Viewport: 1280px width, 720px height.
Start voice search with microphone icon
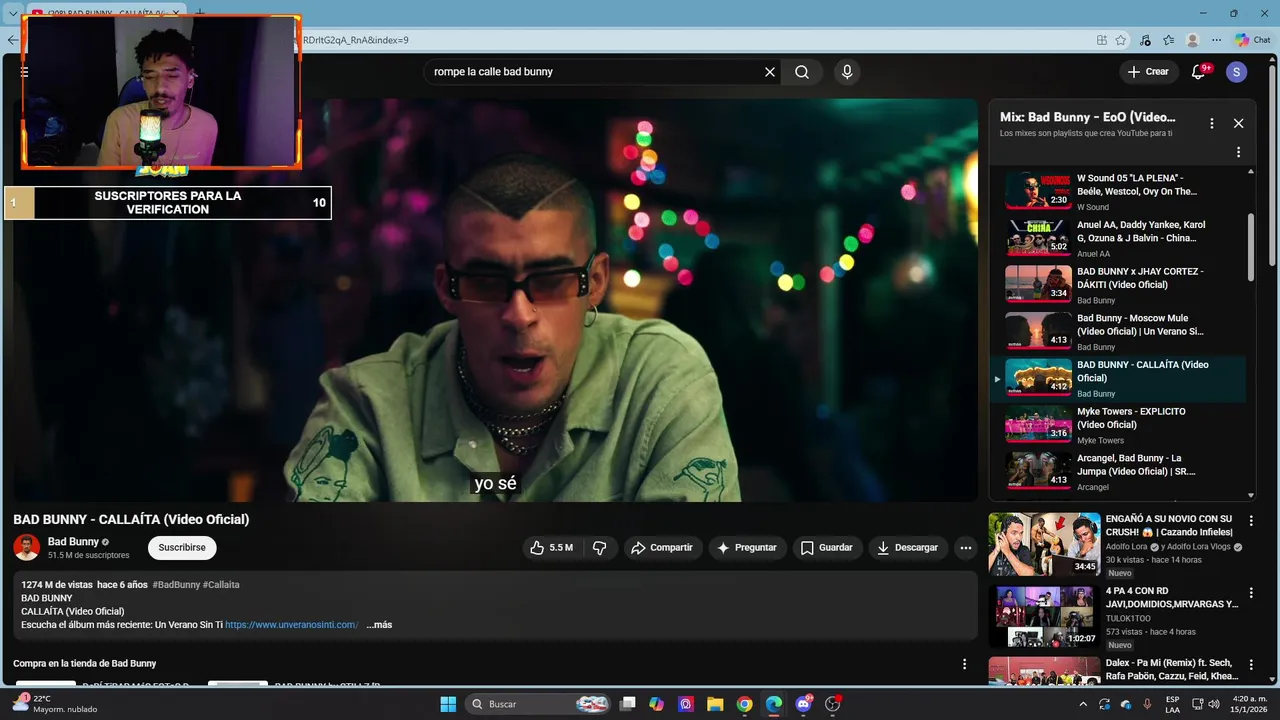[x=847, y=72]
